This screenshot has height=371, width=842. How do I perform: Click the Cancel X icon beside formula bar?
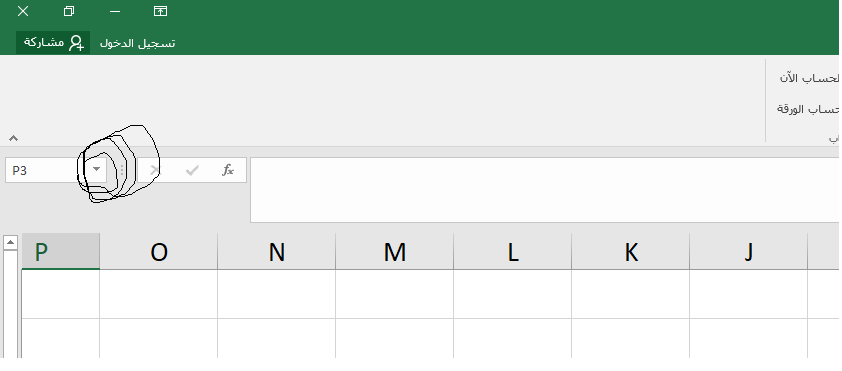(154, 170)
